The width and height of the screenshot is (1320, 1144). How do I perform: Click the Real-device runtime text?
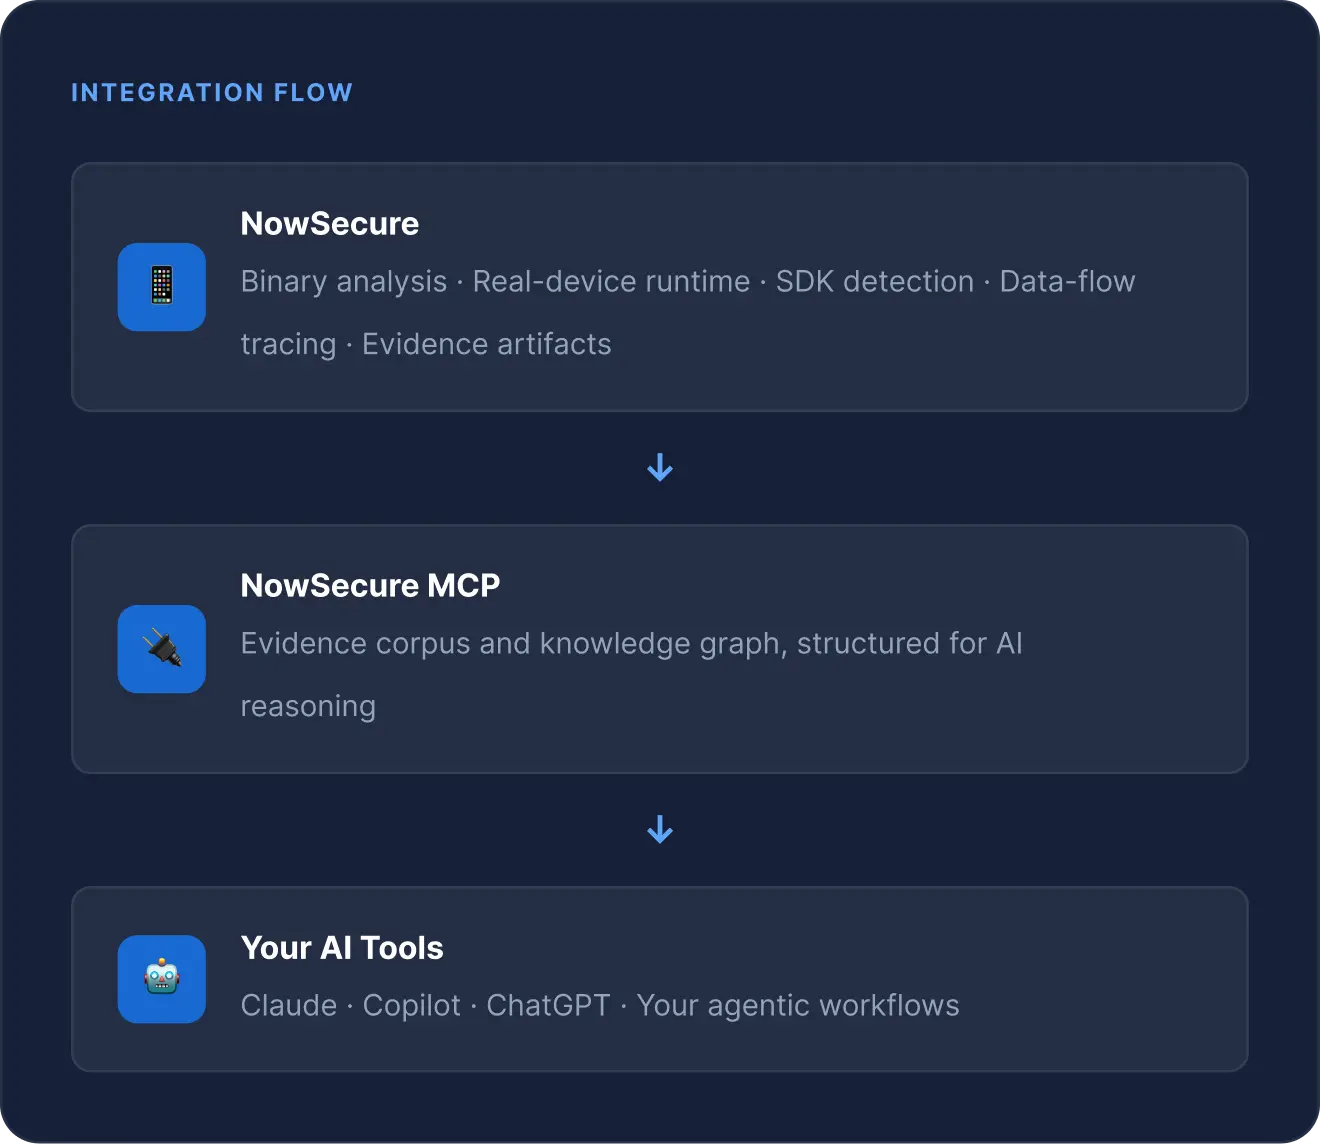coord(611,282)
